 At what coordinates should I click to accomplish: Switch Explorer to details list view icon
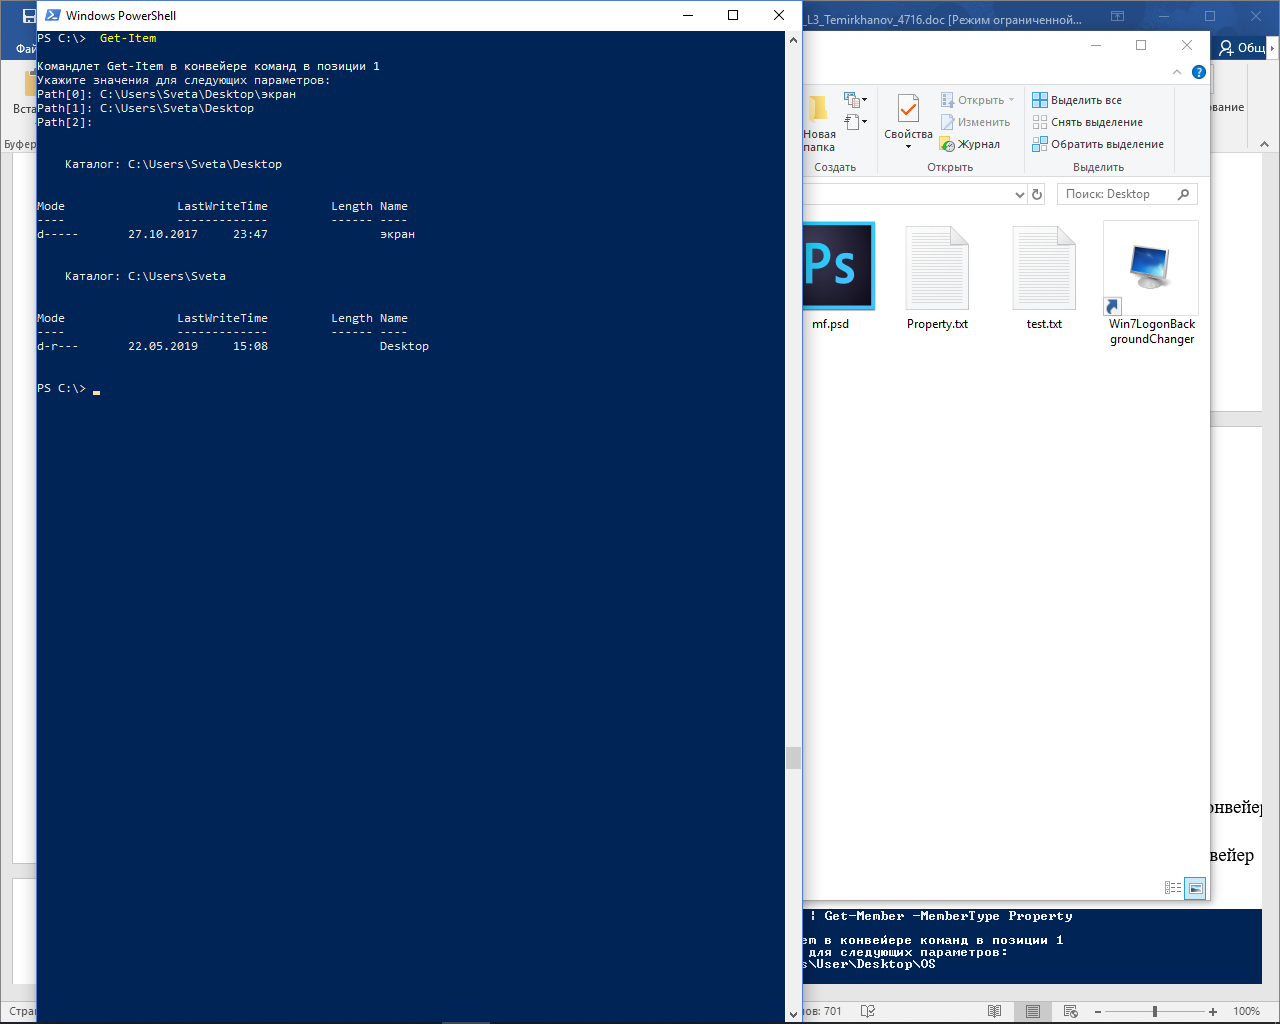(1173, 888)
